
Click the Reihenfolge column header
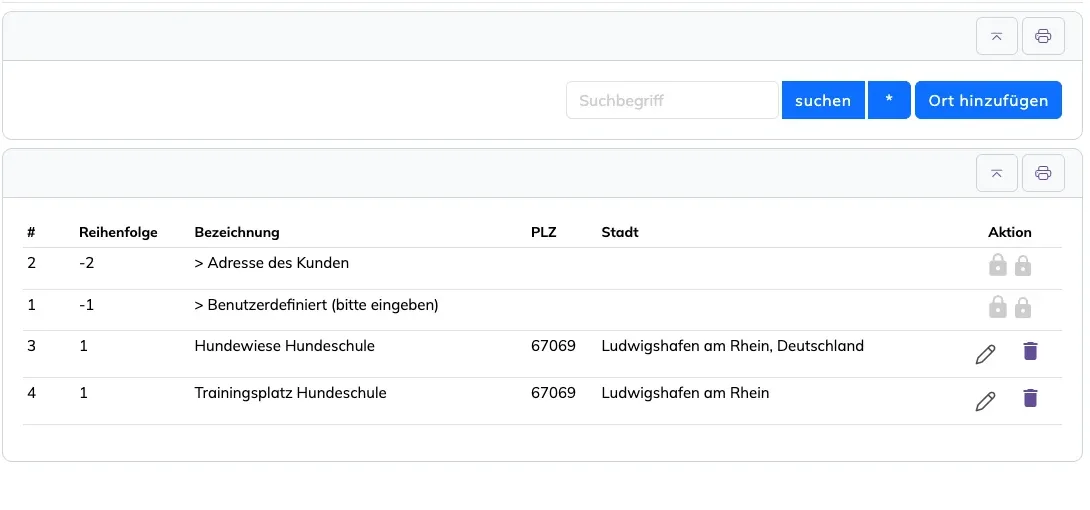click(118, 232)
